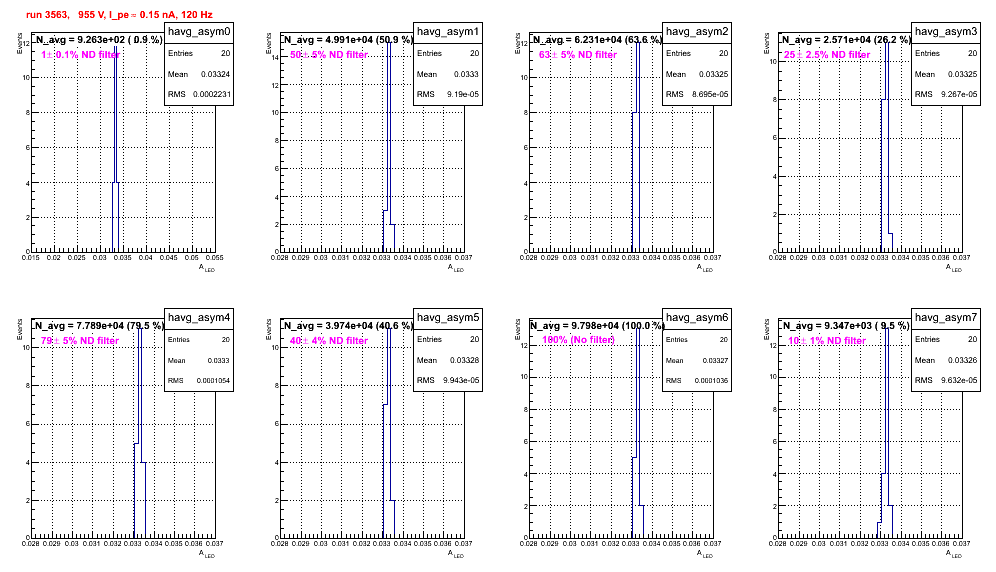Click the A_LED x-axis title under havg_asym0 plot

pos(207,268)
